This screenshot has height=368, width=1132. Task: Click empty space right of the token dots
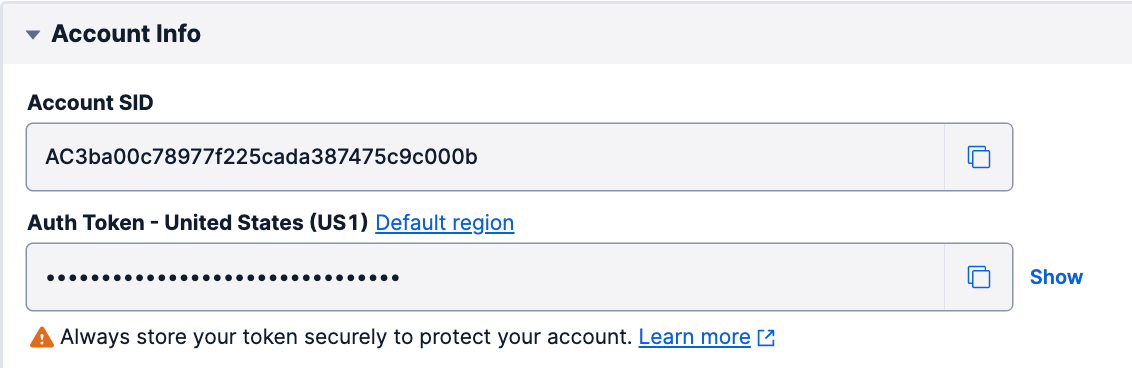[671, 277]
